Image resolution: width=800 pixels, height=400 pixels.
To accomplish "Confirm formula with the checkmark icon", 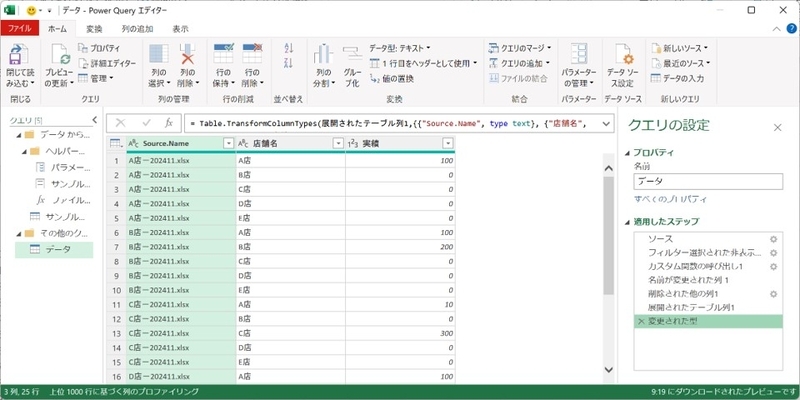I will (x=146, y=123).
